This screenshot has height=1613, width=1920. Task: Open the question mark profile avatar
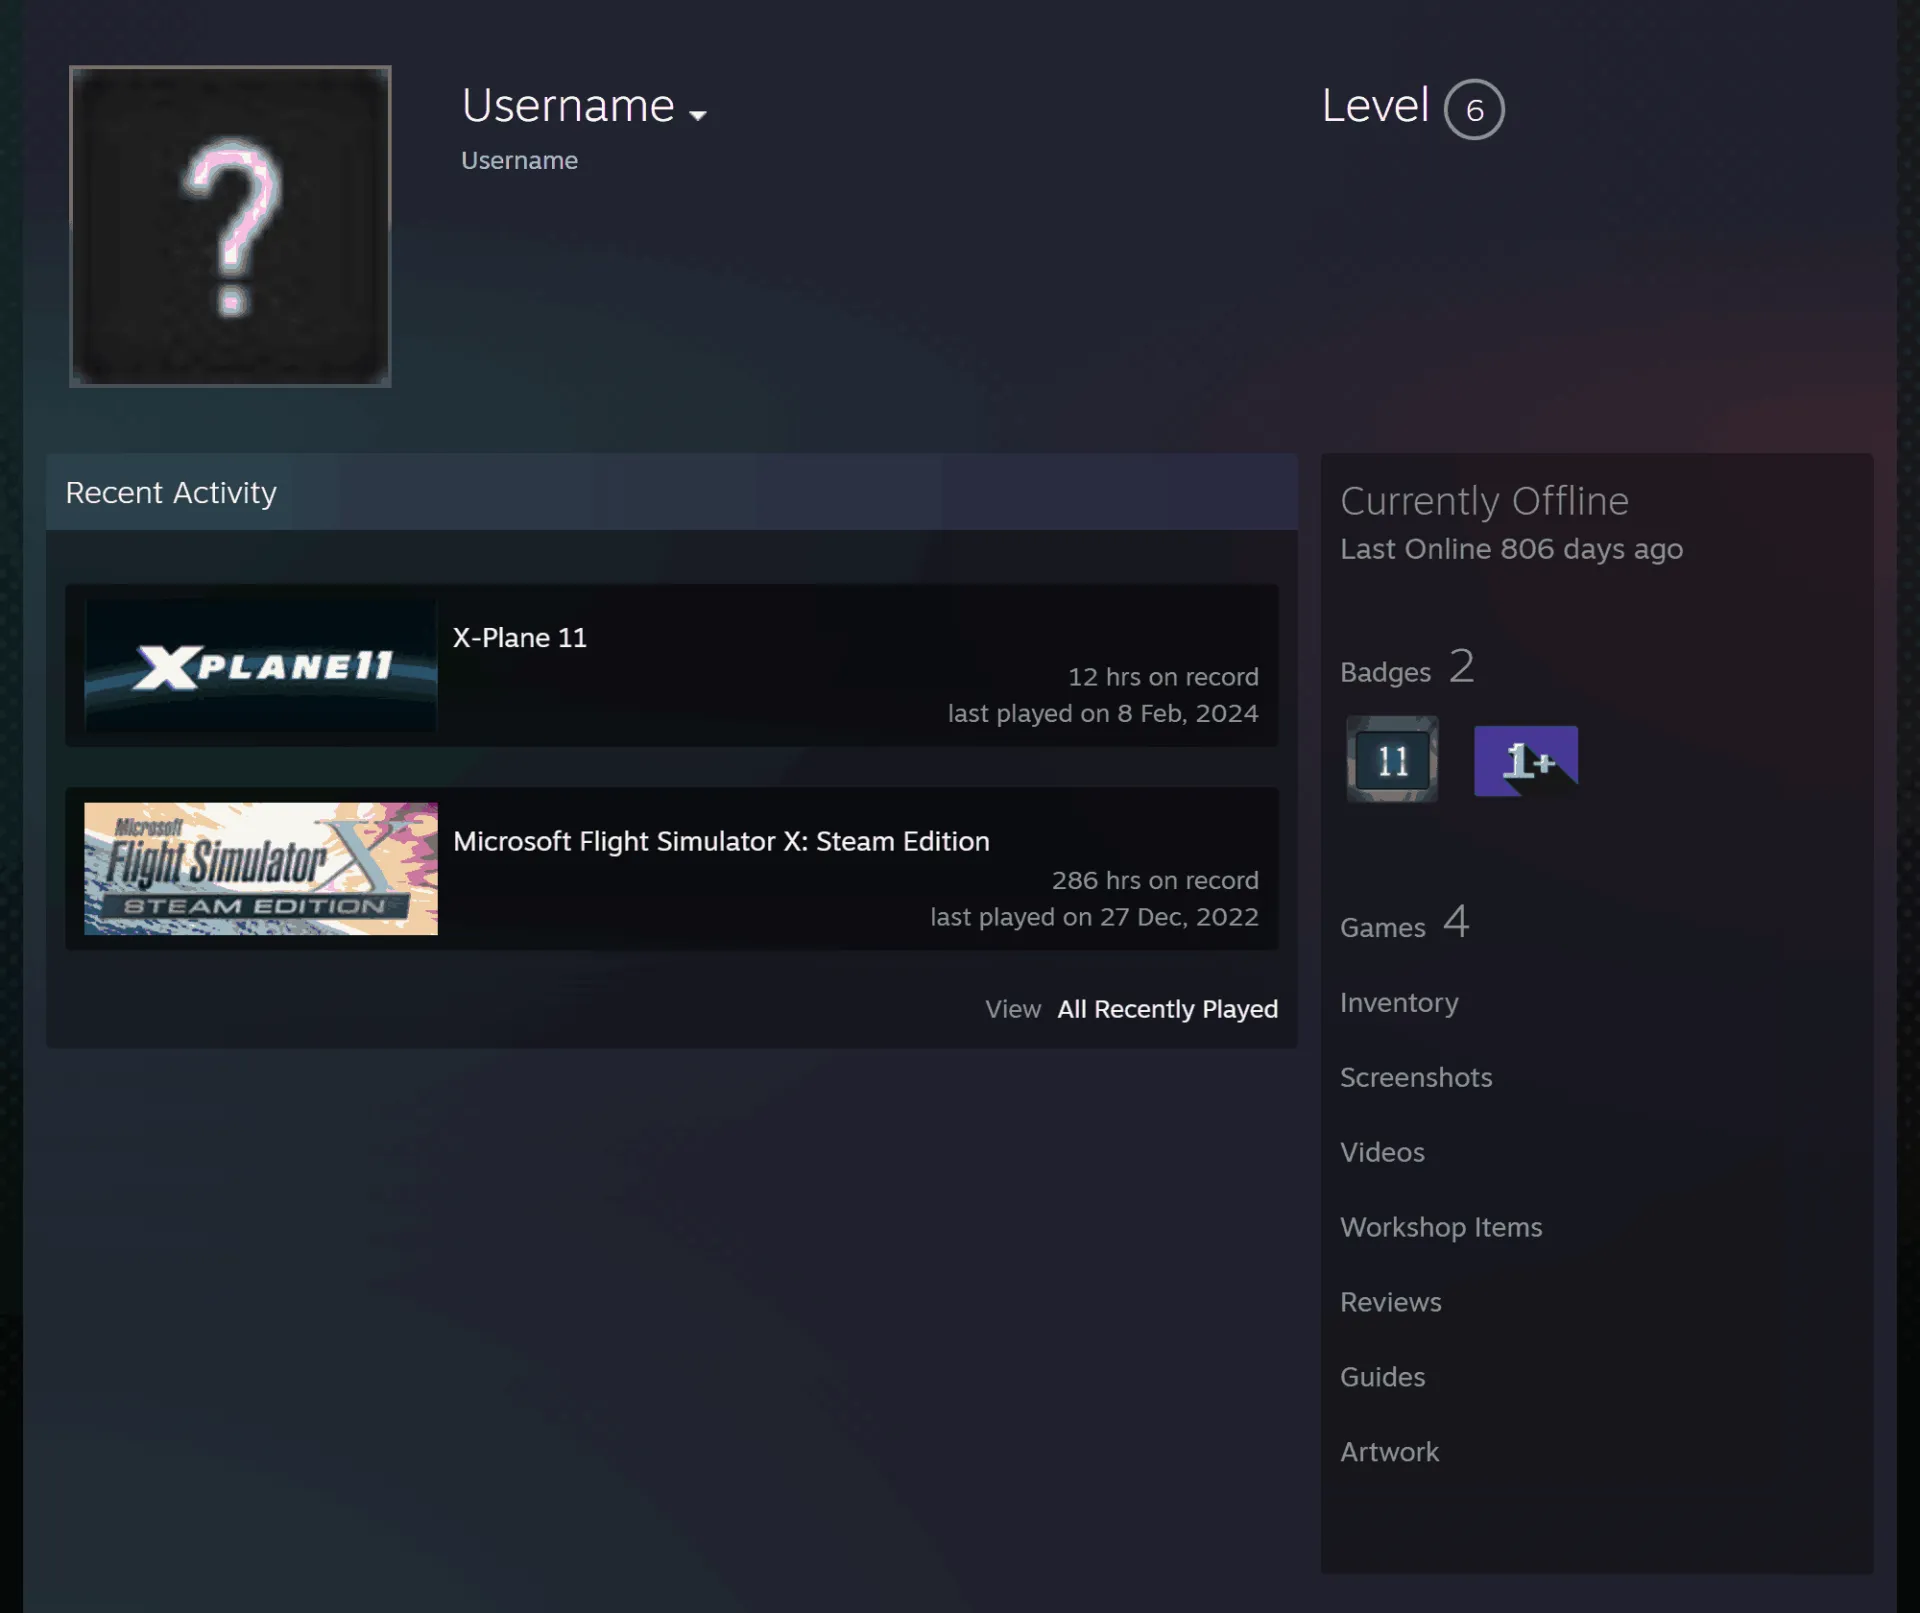click(230, 226)
